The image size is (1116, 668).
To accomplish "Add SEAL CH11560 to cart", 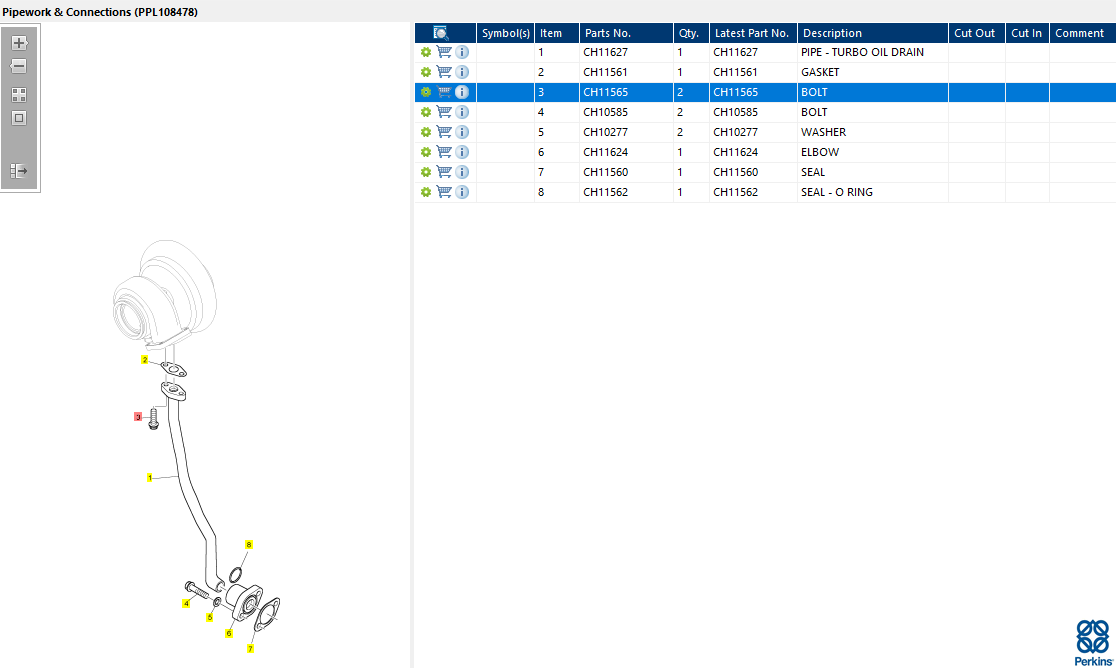I will click(x=444, y=171).
